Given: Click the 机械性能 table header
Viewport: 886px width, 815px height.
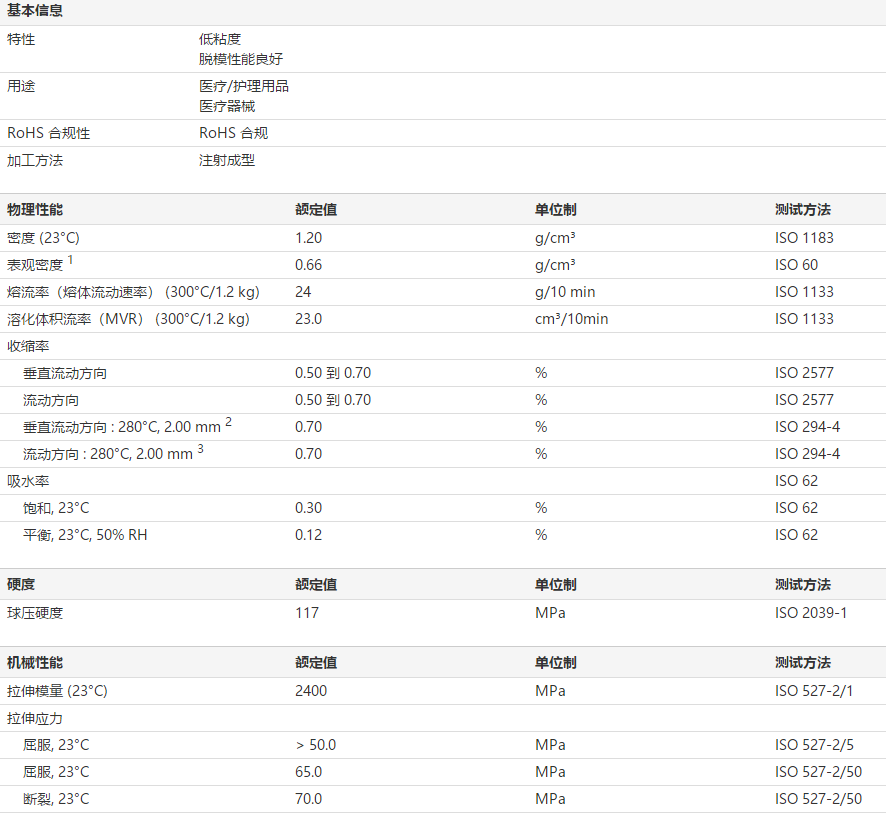Looking at the screenshot, I should pyautogui.click(x=35, y=662).
